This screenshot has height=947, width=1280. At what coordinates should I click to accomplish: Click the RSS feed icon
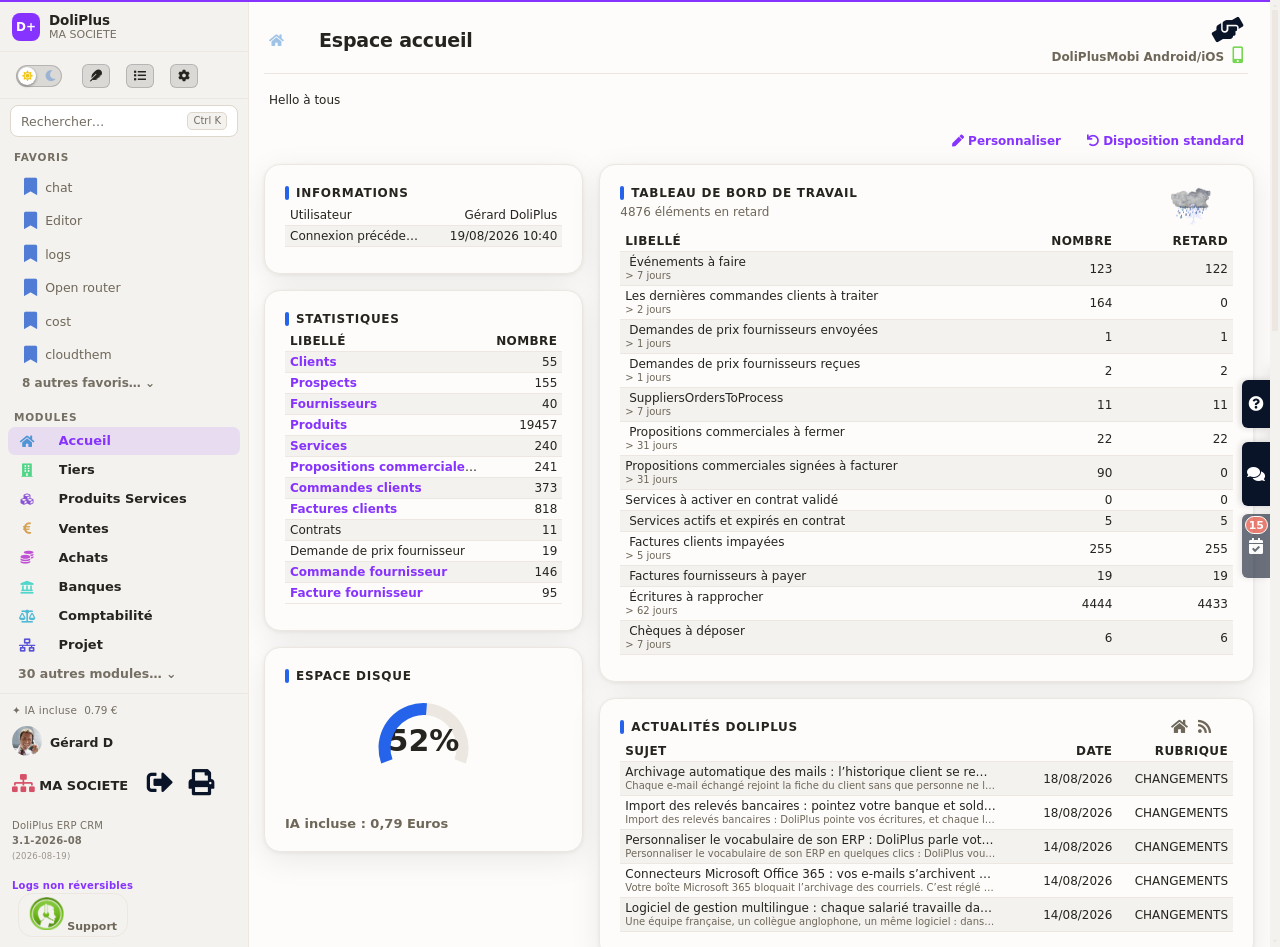coord(1204,727)
